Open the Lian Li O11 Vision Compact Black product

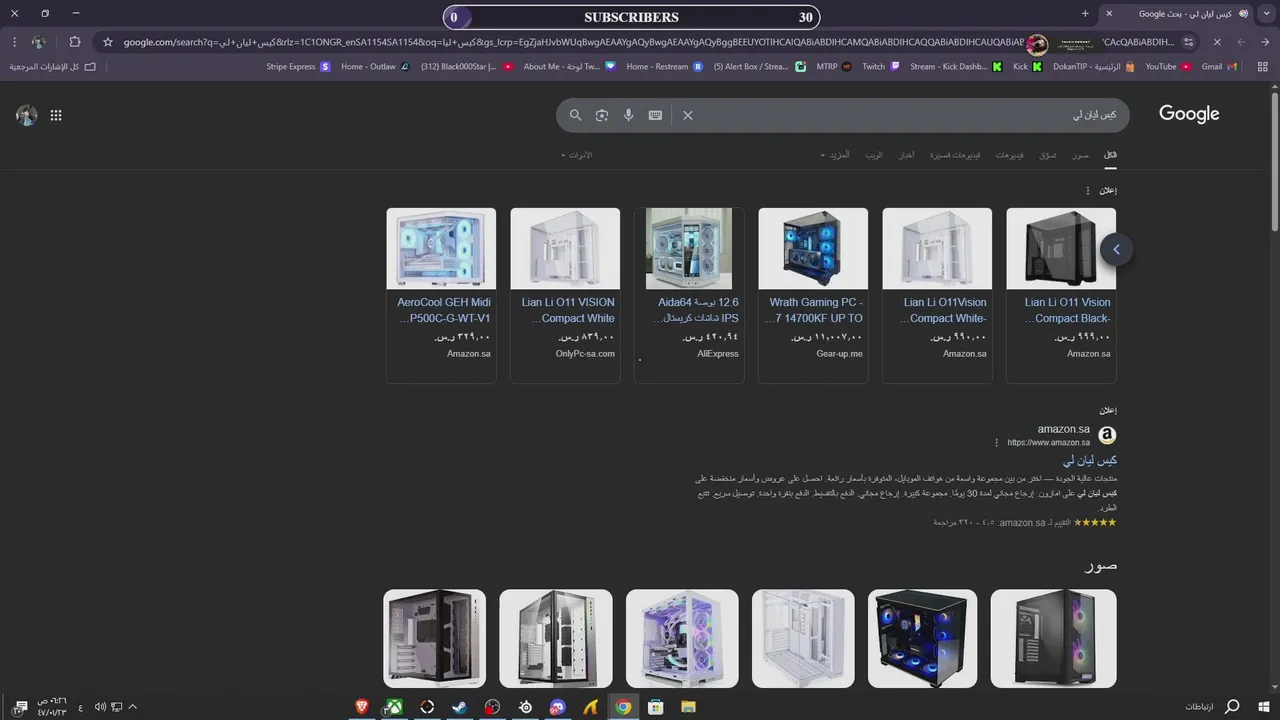tap(1061, 295)
